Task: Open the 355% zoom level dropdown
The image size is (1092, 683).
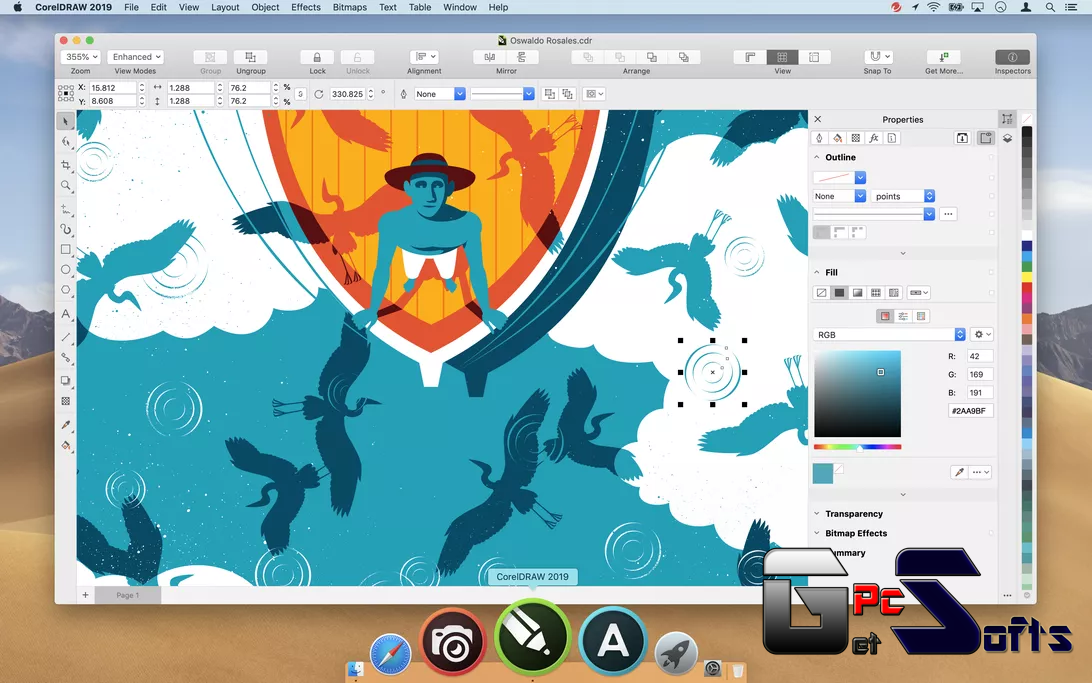Action: (x=81, y=57)
